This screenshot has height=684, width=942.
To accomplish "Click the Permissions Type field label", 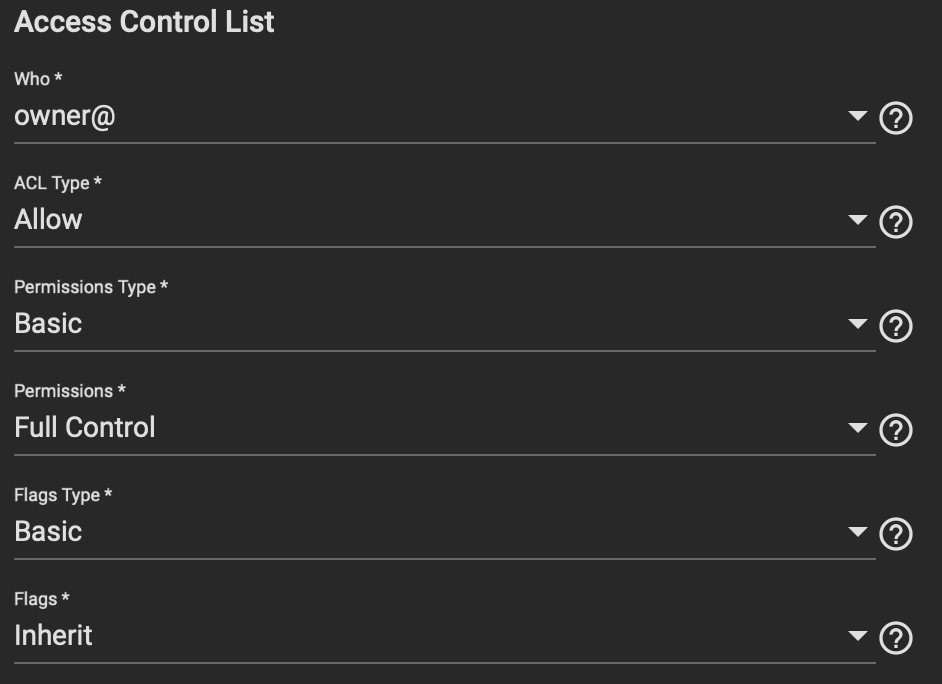I will tap(91, 287).
